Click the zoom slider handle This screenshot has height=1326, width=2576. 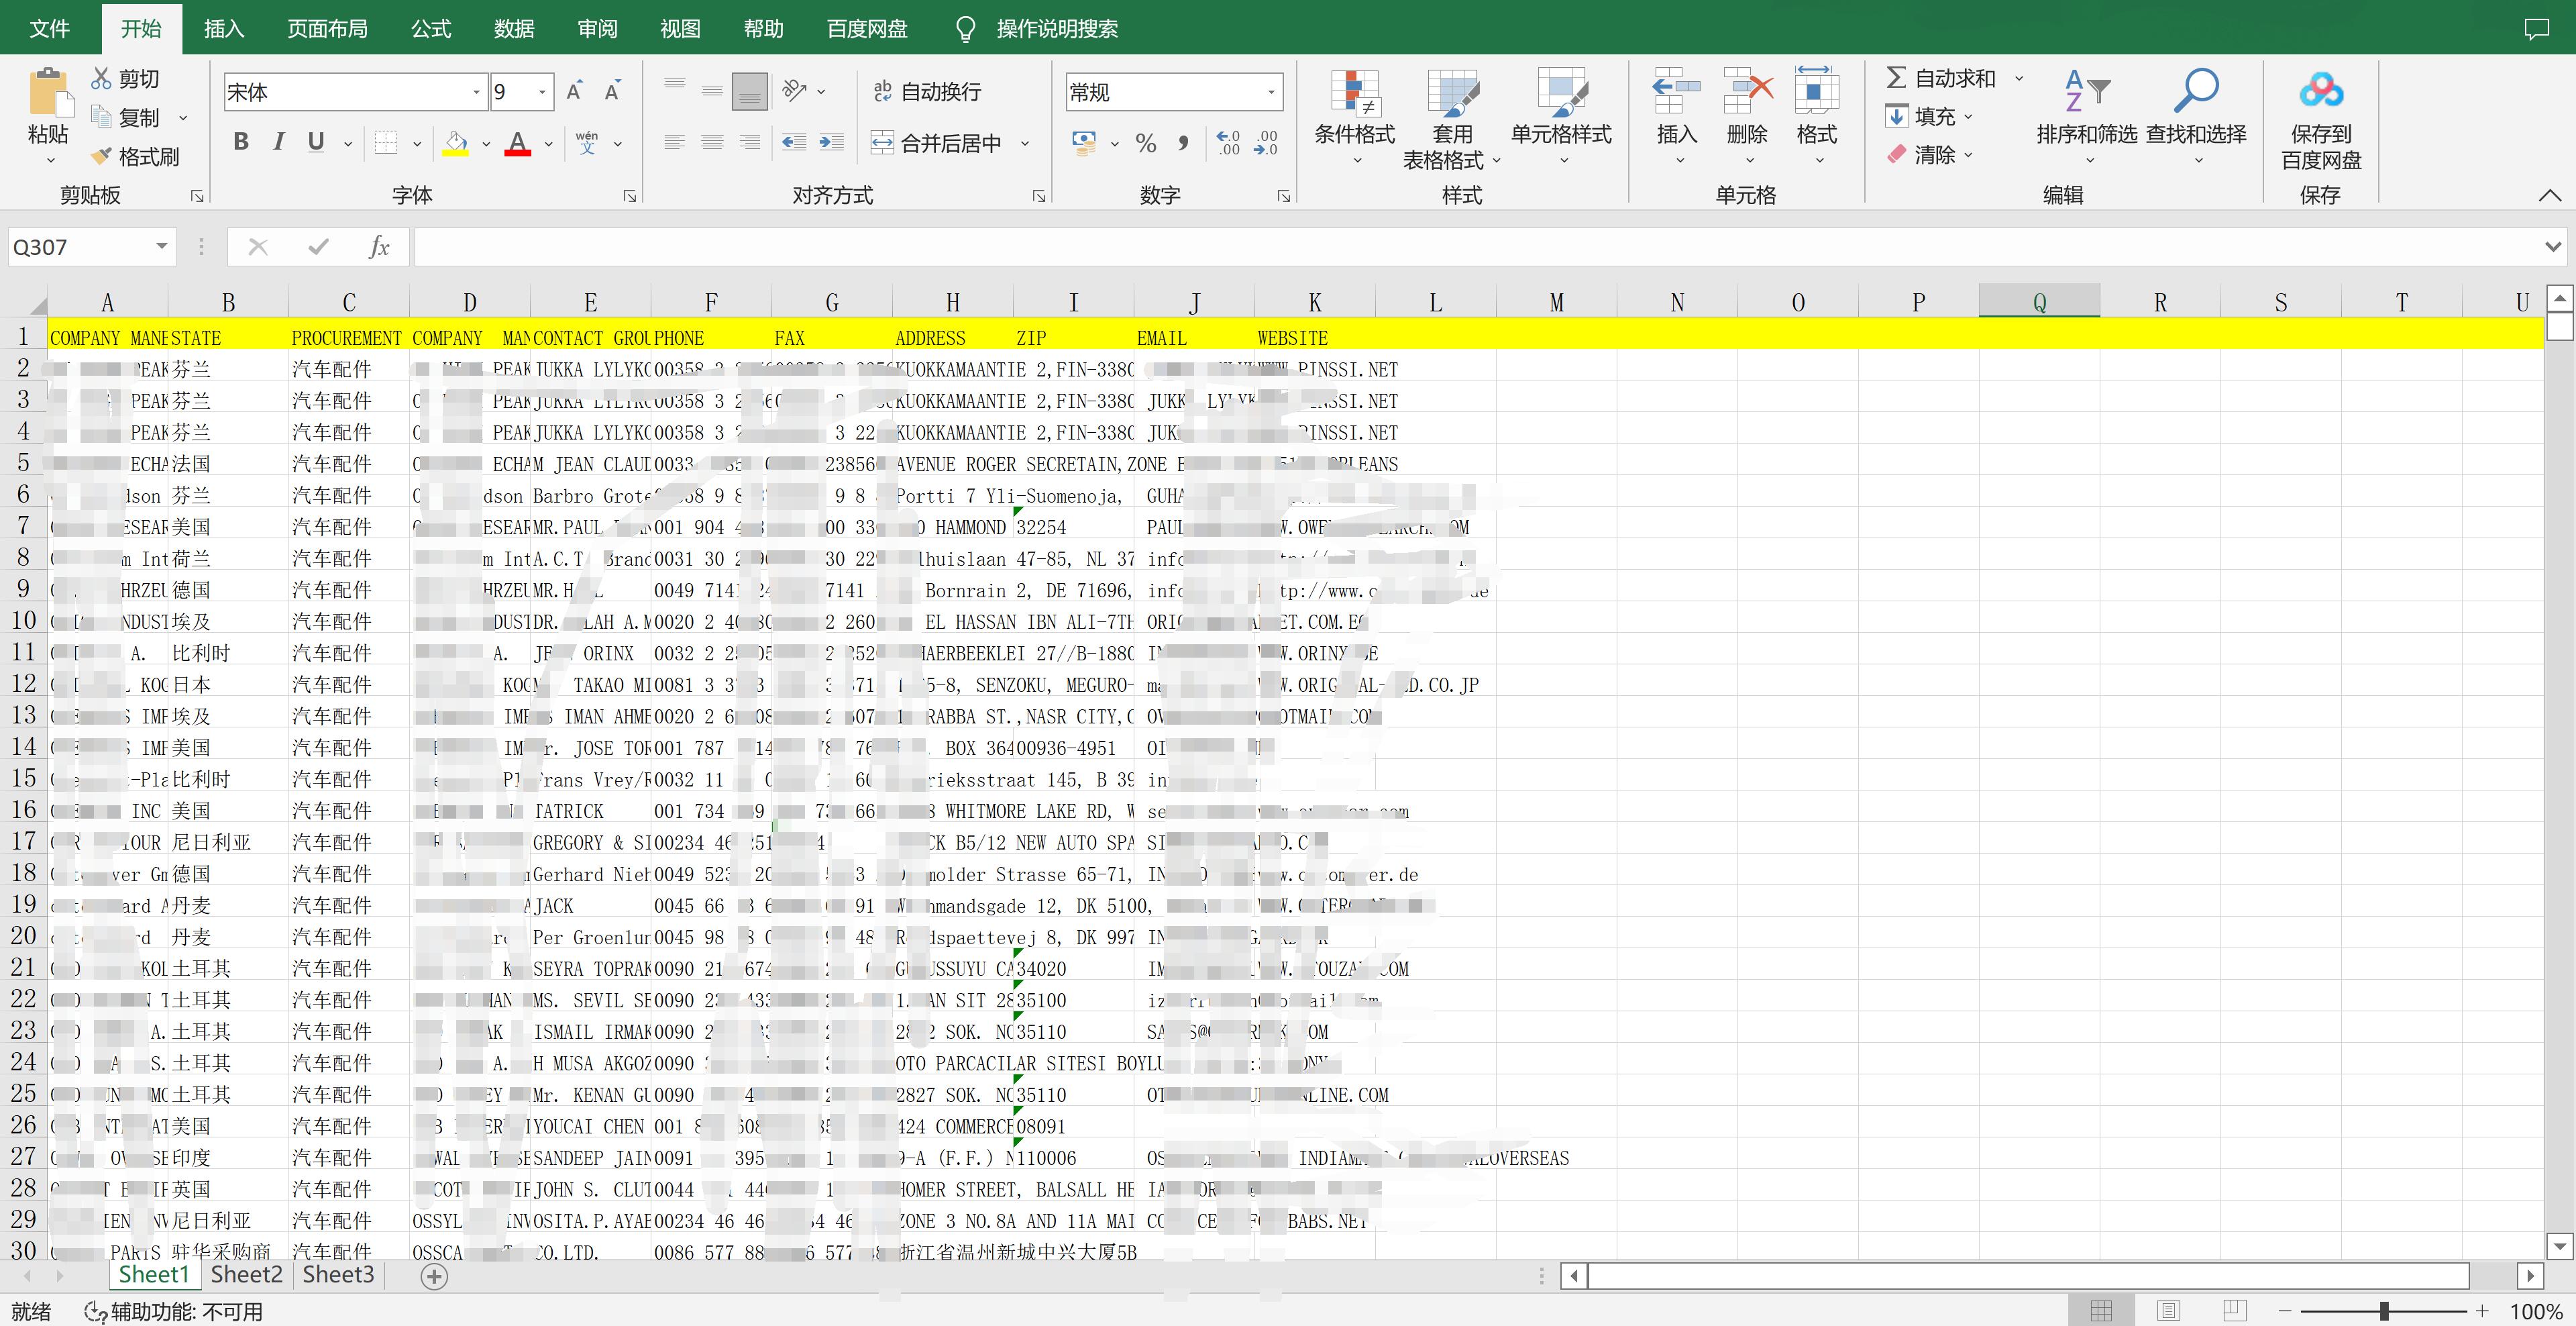click(x=2384, y=1311)
